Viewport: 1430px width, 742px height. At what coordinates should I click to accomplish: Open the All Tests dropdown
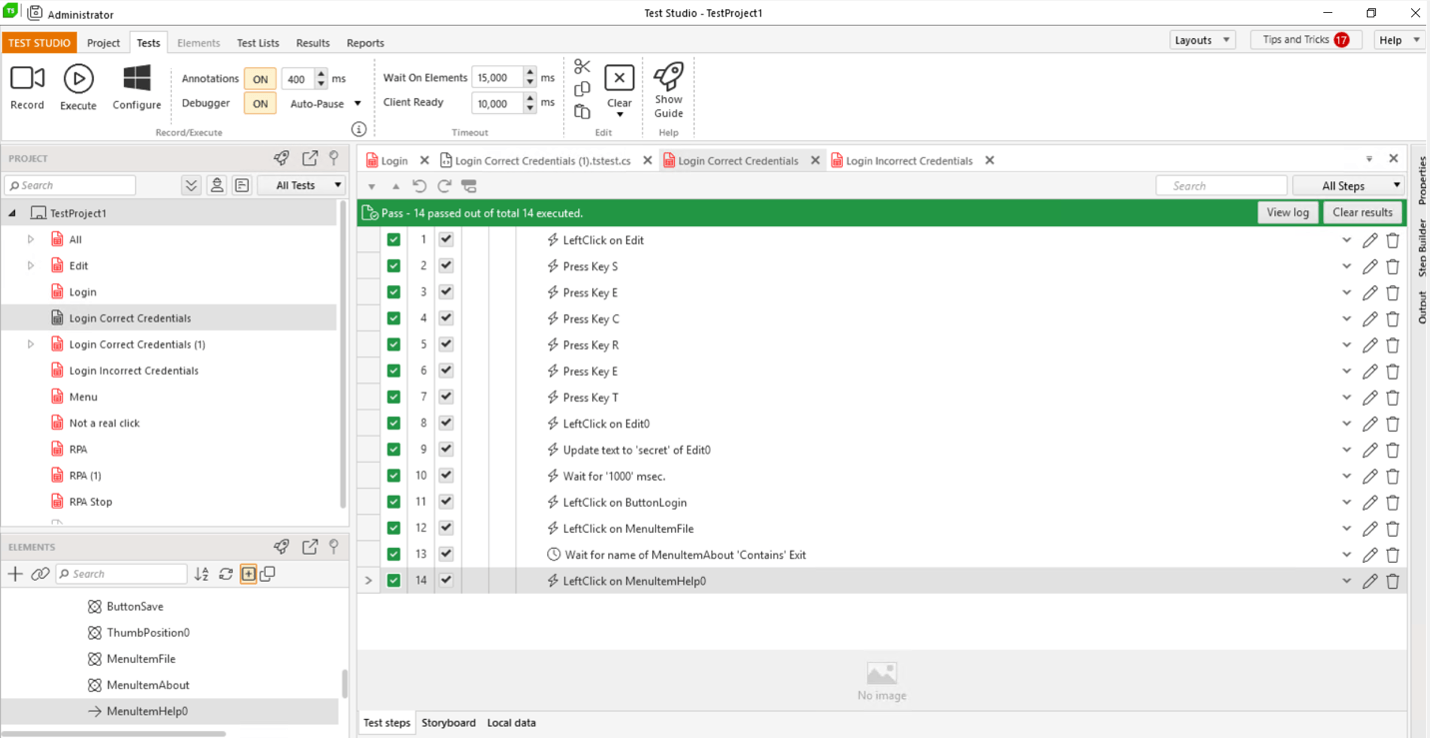[x=302, y=185]
